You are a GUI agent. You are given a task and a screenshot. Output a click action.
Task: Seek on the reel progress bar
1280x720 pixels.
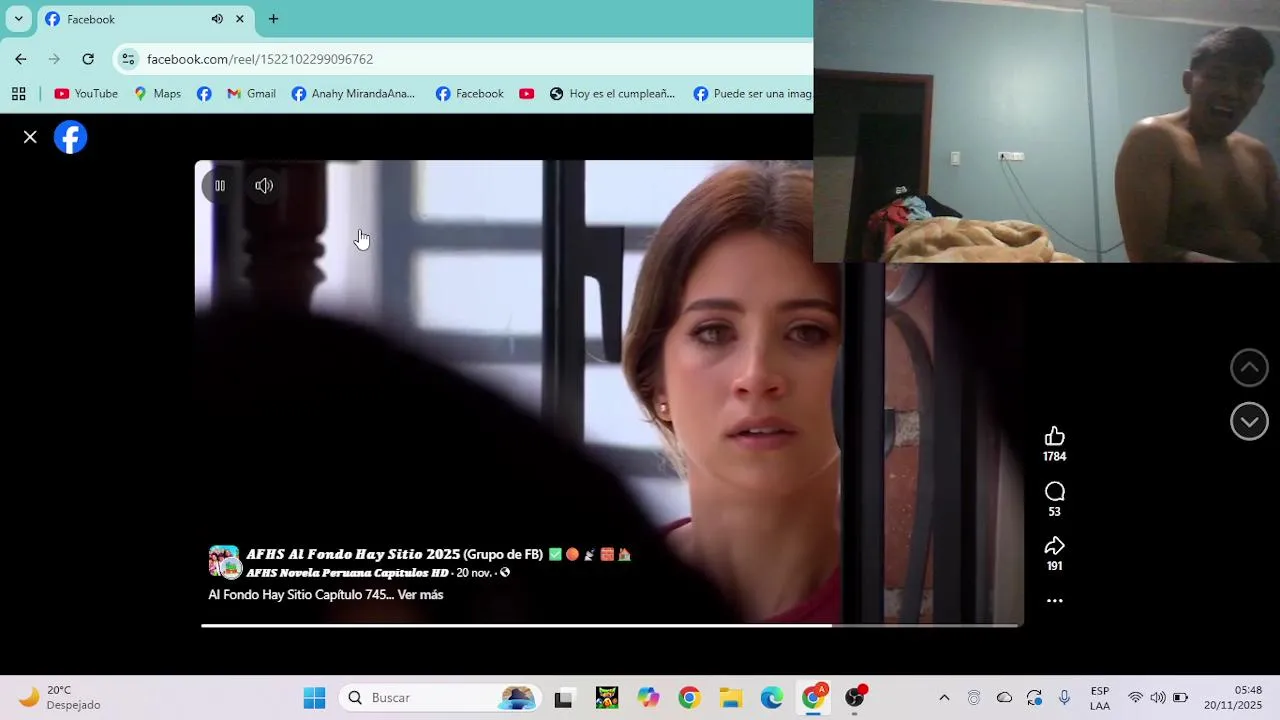(x=610, y=626)
